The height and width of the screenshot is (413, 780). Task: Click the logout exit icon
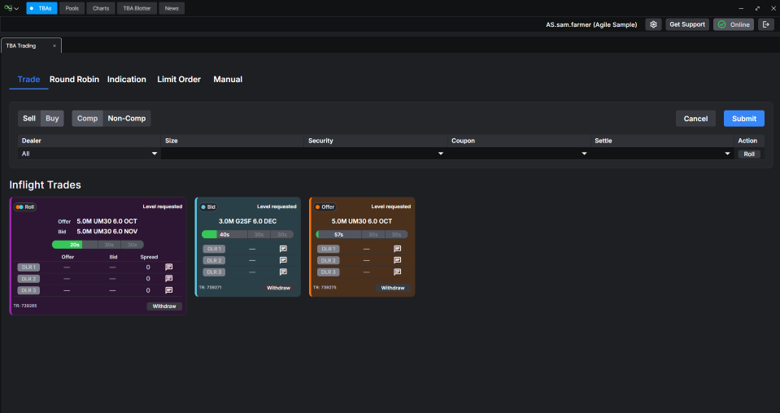766,24
